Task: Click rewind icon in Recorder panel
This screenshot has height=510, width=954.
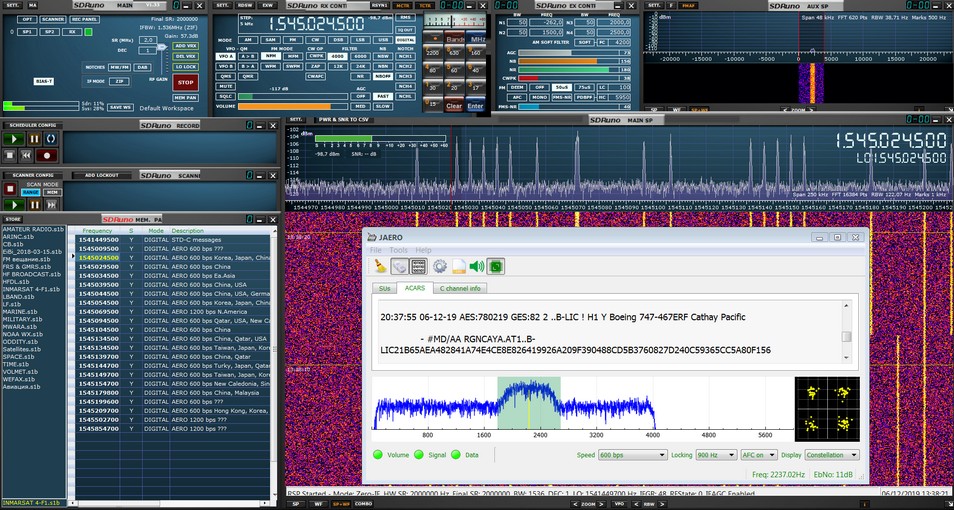Action: (27, 155)
